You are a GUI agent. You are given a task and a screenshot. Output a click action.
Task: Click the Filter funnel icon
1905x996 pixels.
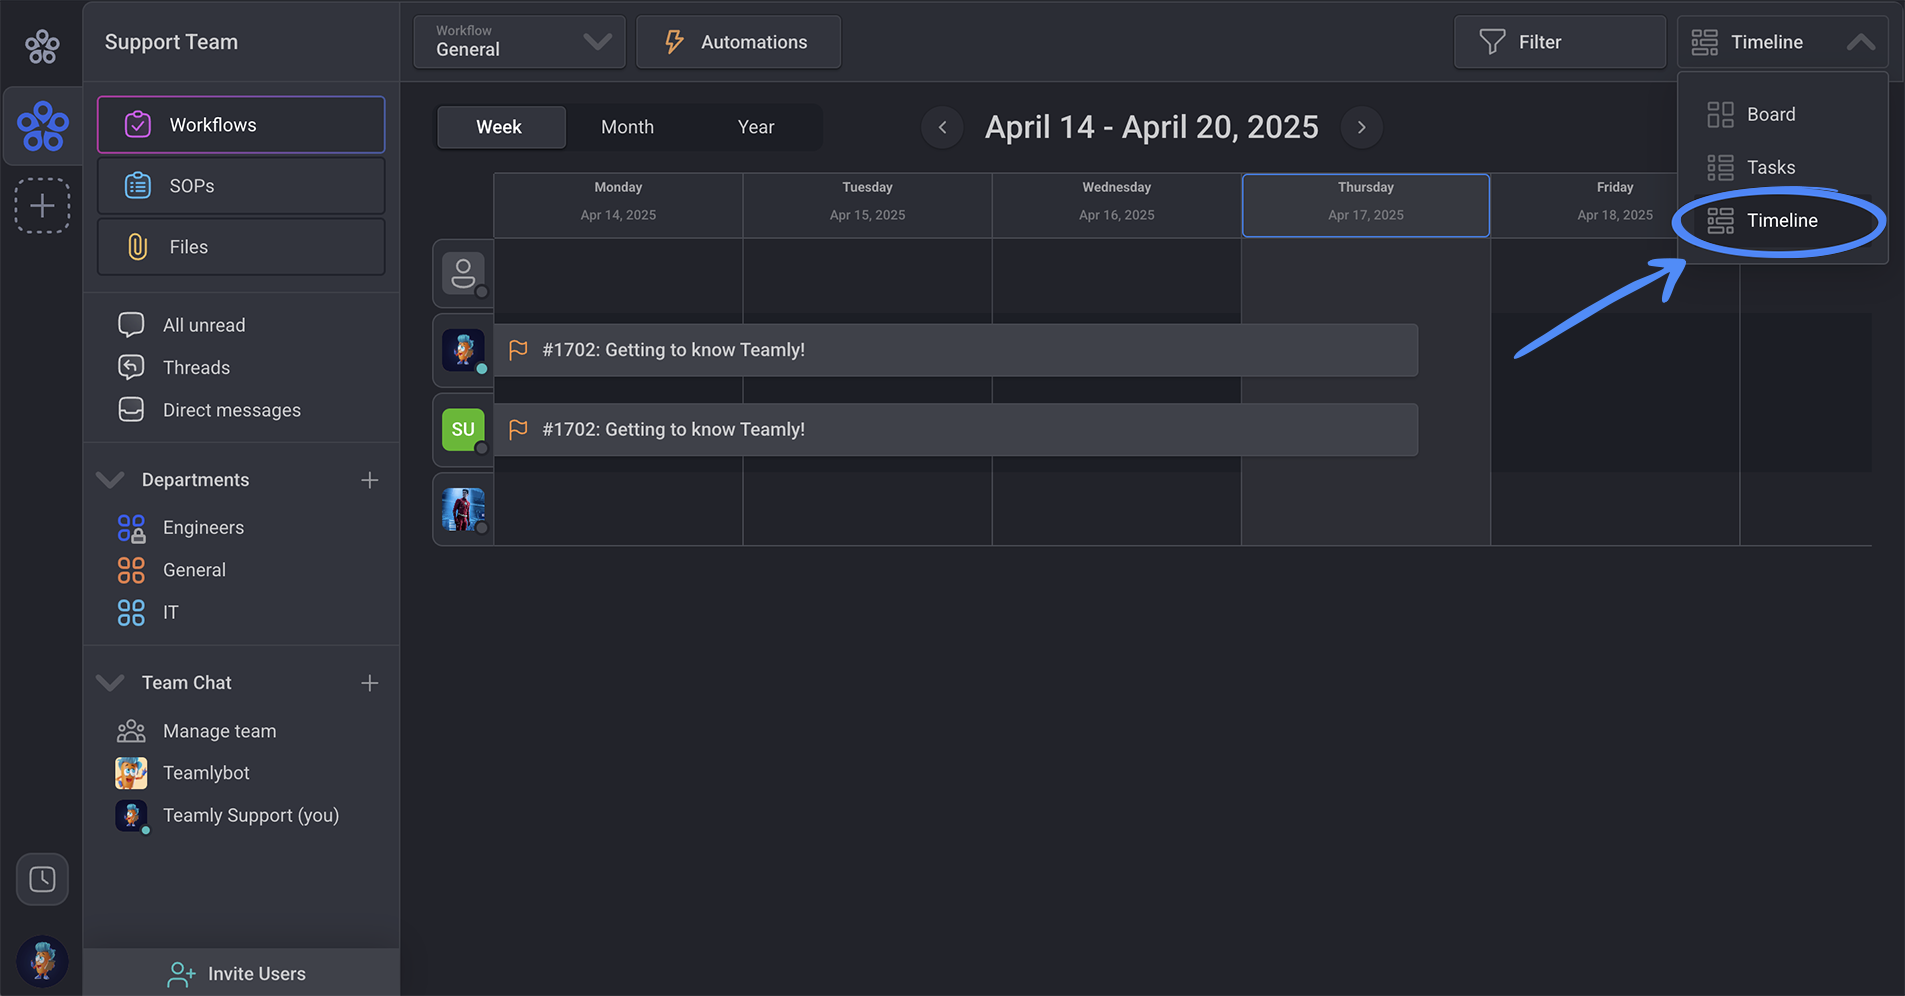click(1492, 42)
